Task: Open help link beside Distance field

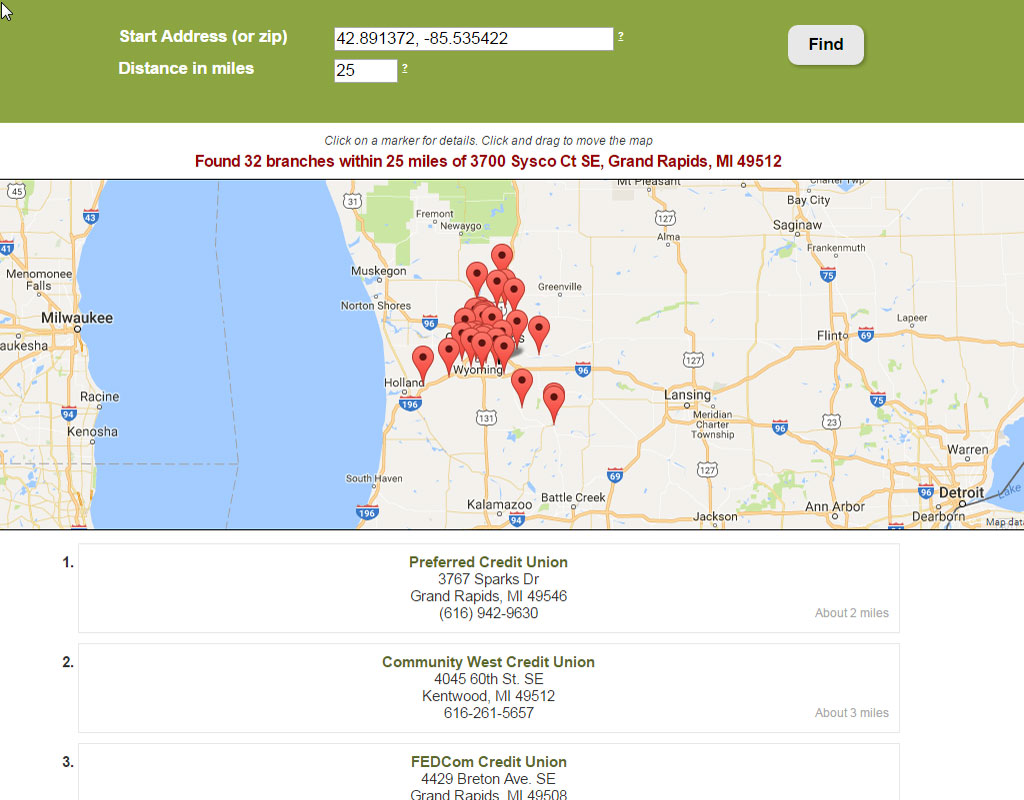Action: pos(405,68)
